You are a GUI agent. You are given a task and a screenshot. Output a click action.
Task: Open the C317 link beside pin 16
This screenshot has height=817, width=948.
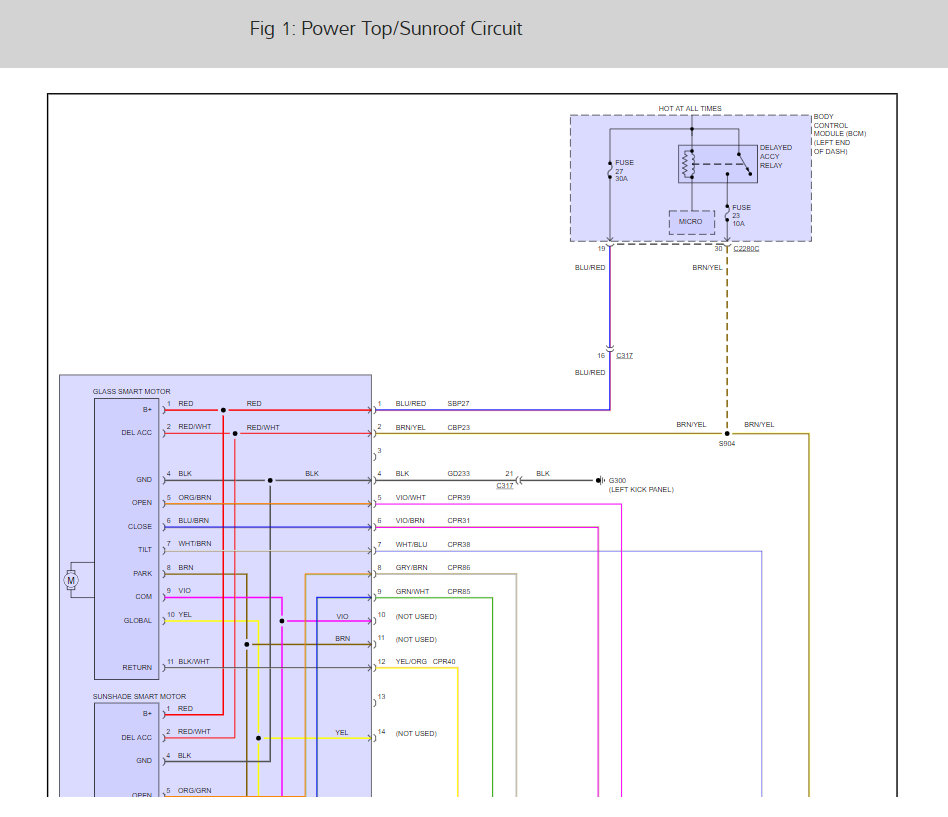coord(625,356)
